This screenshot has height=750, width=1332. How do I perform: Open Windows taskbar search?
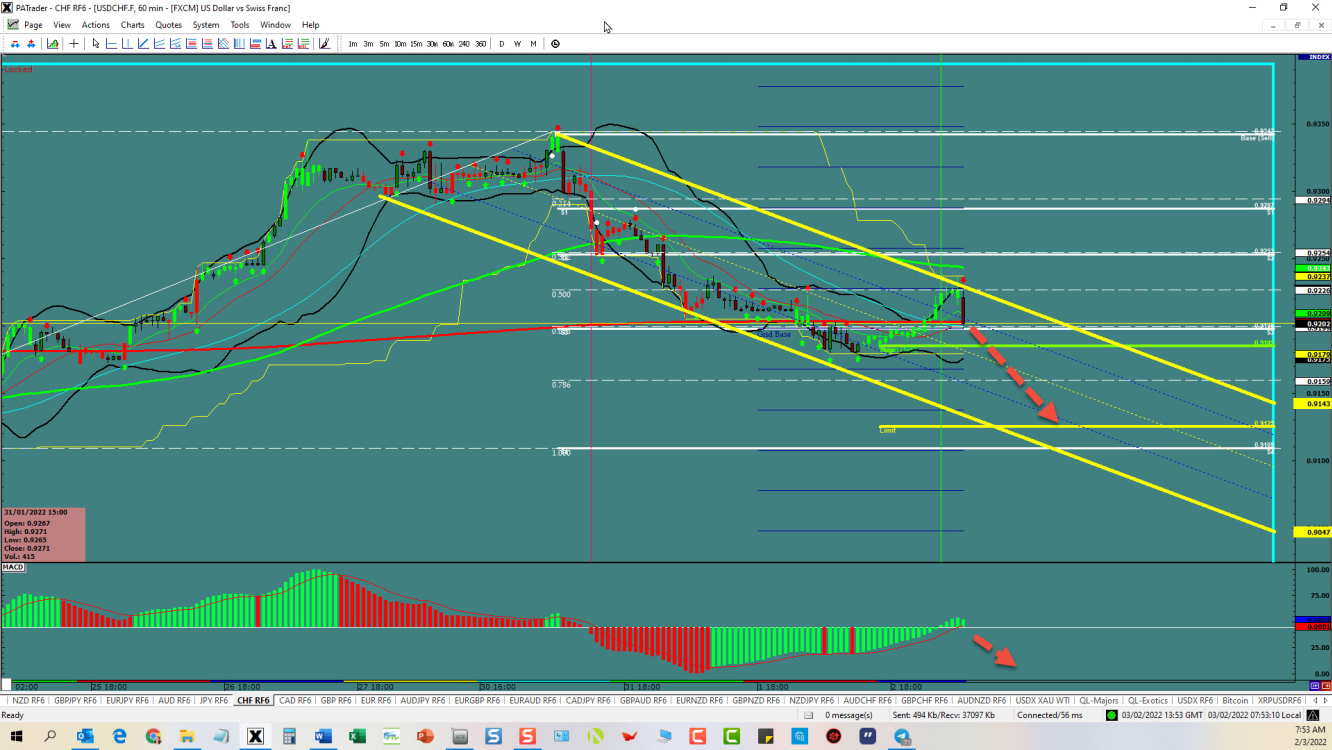tap(50, 737)
